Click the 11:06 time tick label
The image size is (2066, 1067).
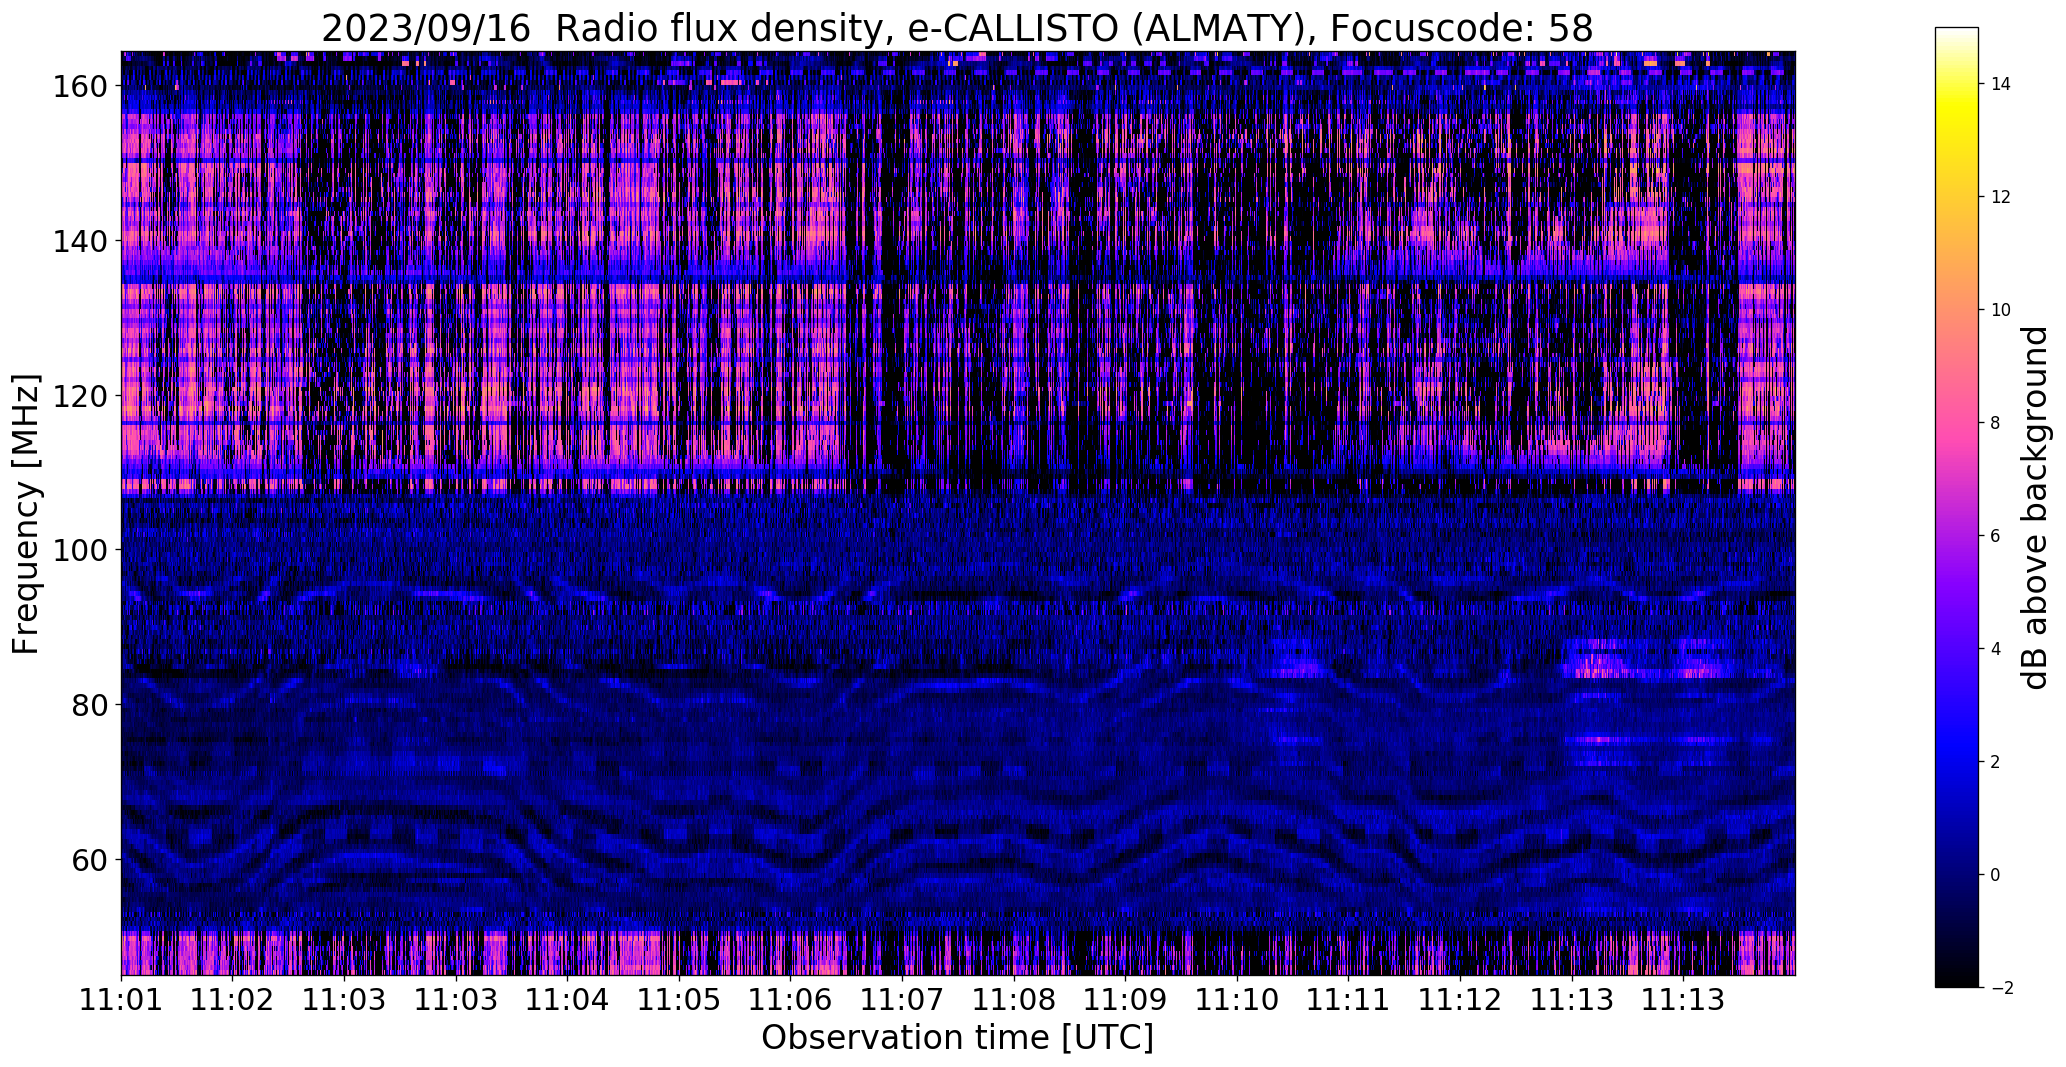tap(791, 1000)
